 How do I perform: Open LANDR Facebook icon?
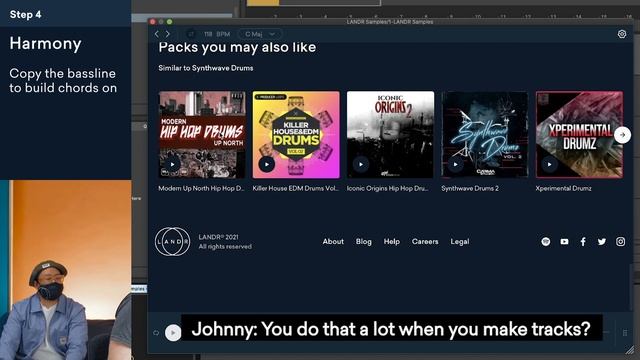point(583,242)
